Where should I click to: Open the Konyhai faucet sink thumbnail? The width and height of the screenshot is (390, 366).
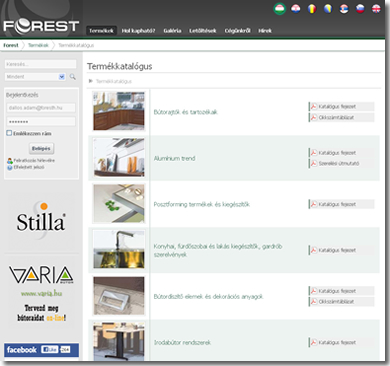[119, 249]
